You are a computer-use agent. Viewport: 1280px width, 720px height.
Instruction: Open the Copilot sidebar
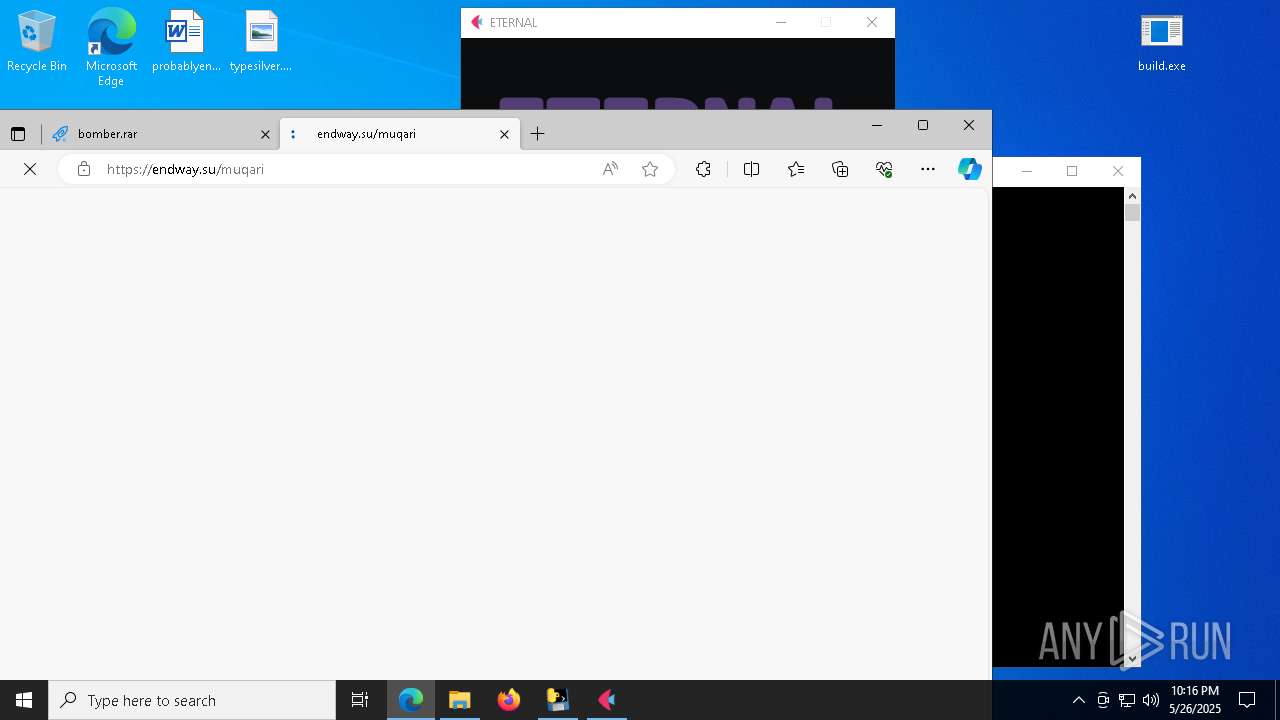pyautogui.click(x=969, y=169)
